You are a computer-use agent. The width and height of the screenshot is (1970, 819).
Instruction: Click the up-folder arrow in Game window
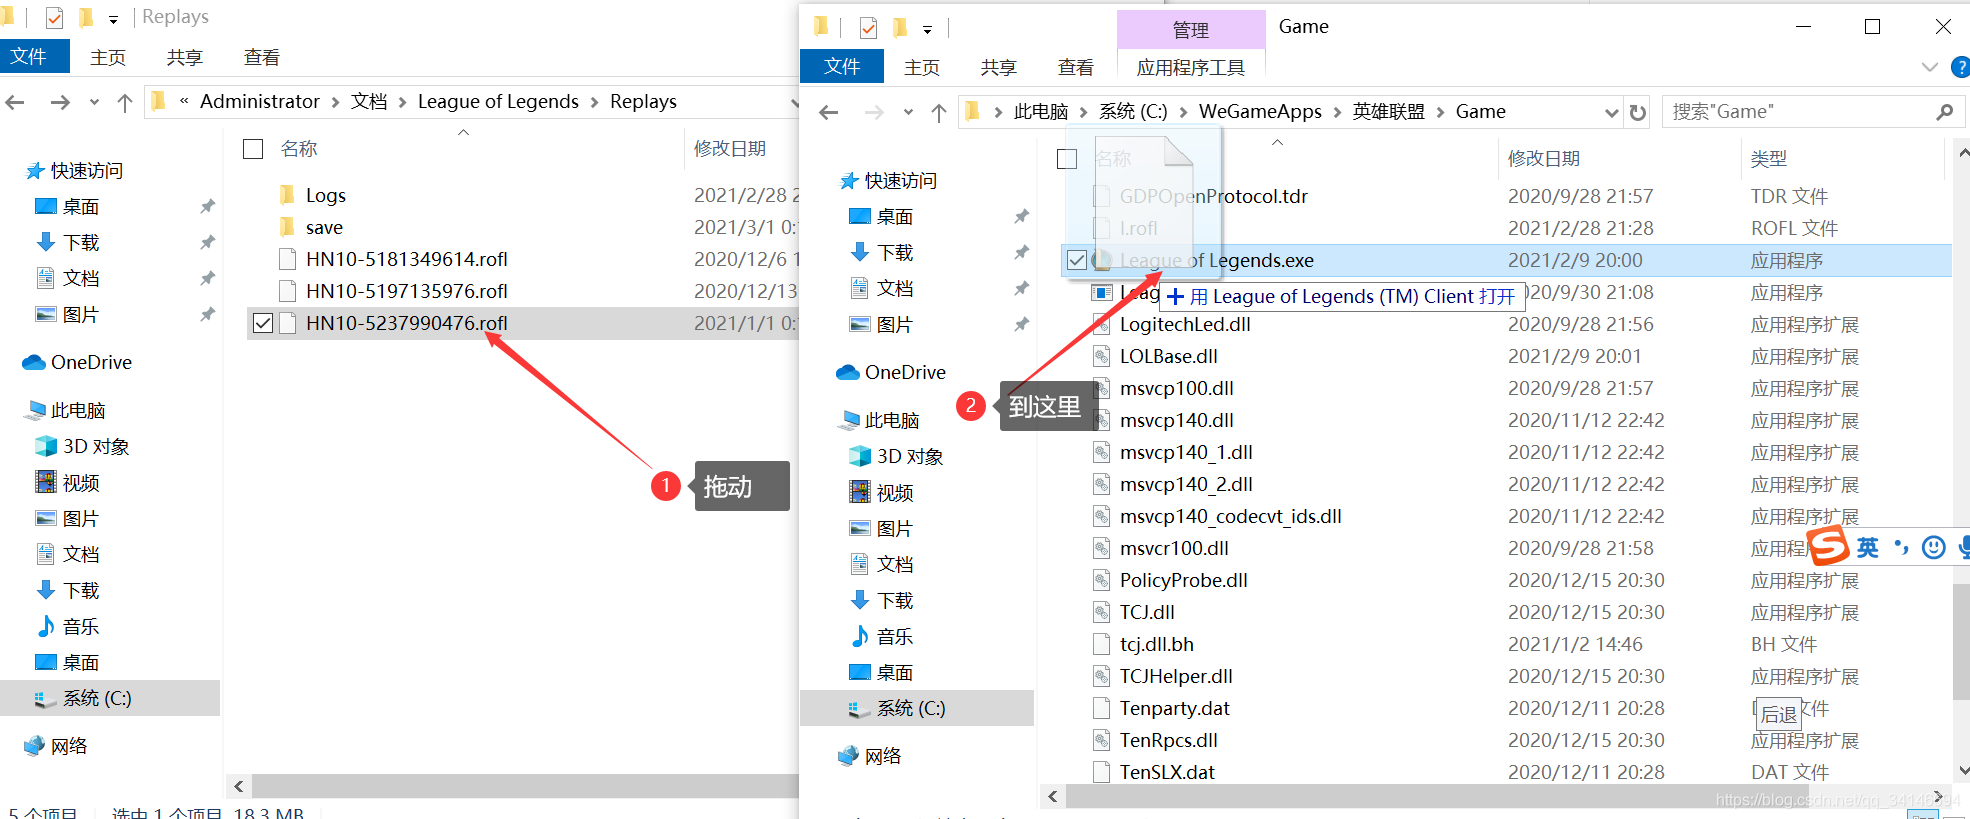(939, 112)
